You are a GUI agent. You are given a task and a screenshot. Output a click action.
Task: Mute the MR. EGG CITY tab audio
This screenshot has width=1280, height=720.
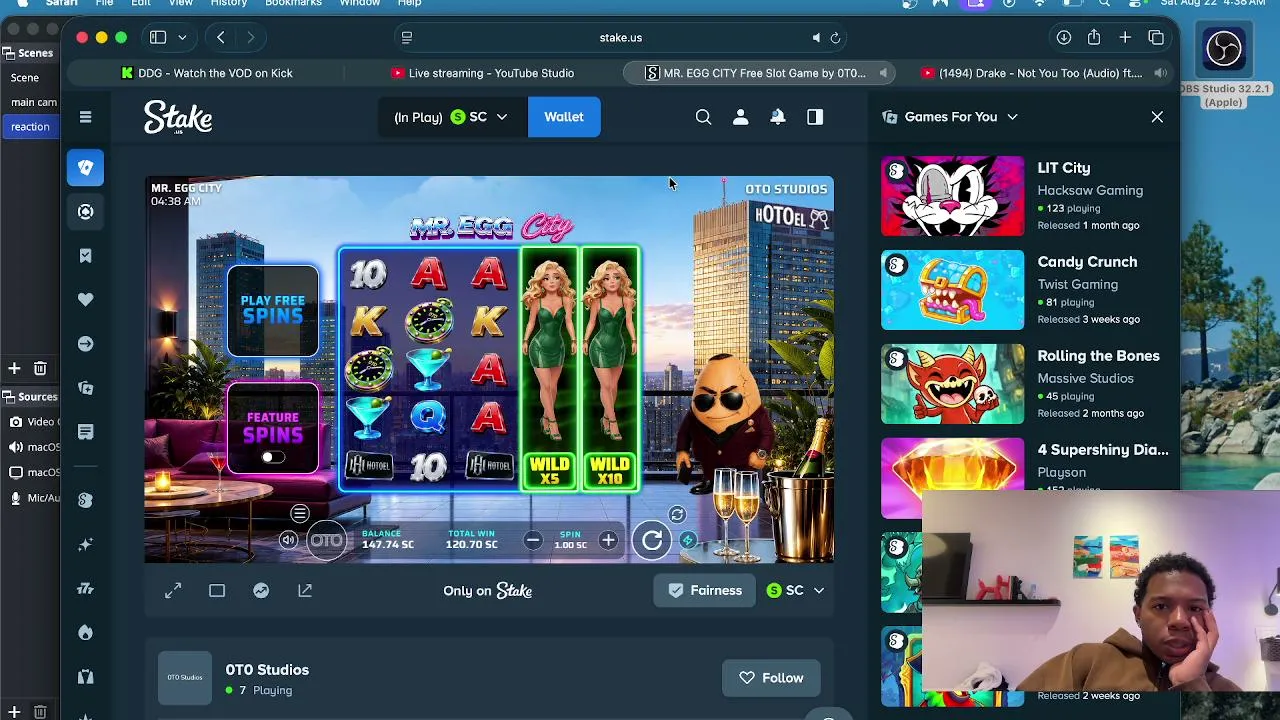pos(883,73)
